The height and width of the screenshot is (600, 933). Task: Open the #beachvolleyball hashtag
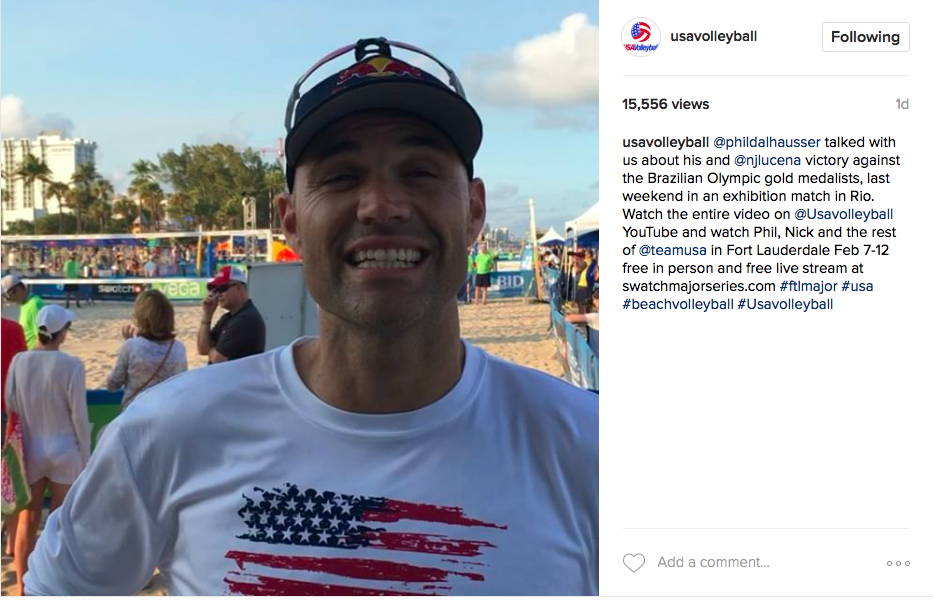(678, 304)
